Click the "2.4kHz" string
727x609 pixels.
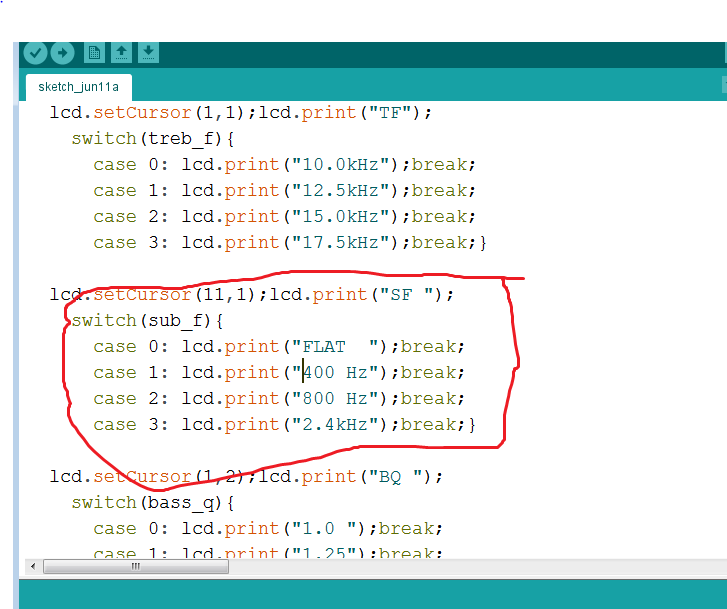click(x=335, y=424)
